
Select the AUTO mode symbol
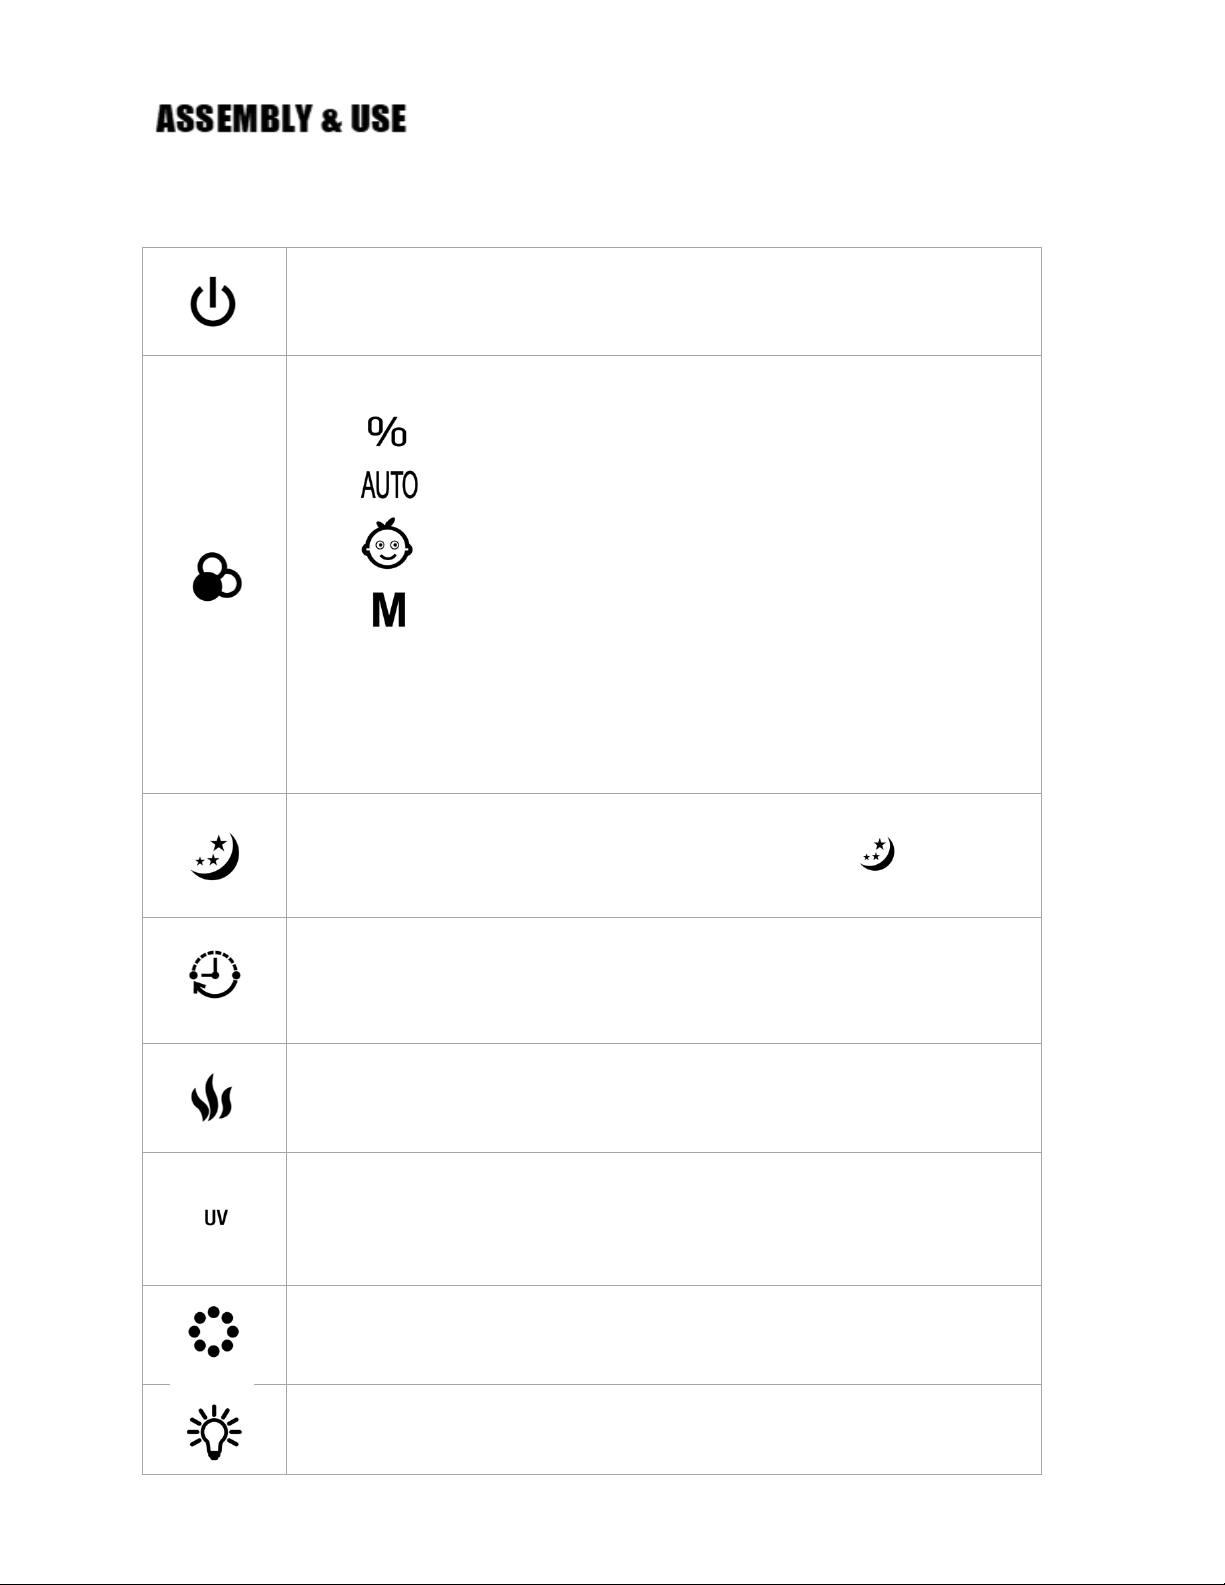pos(389,486)
